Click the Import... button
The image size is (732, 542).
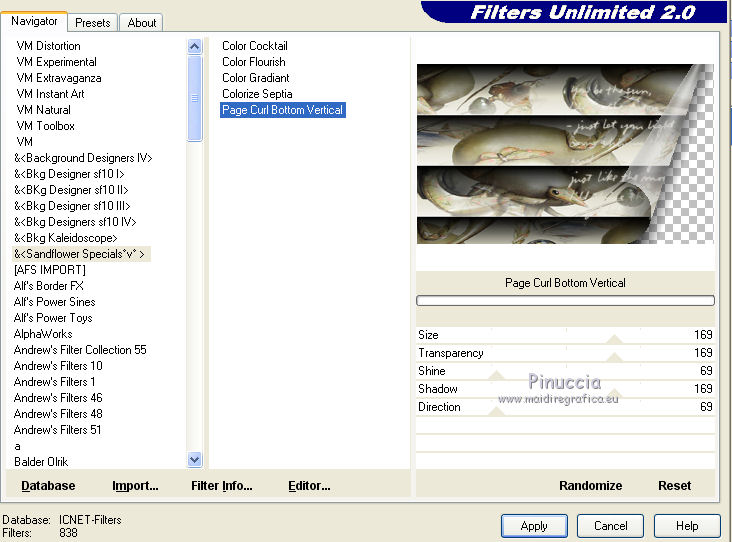135,486
